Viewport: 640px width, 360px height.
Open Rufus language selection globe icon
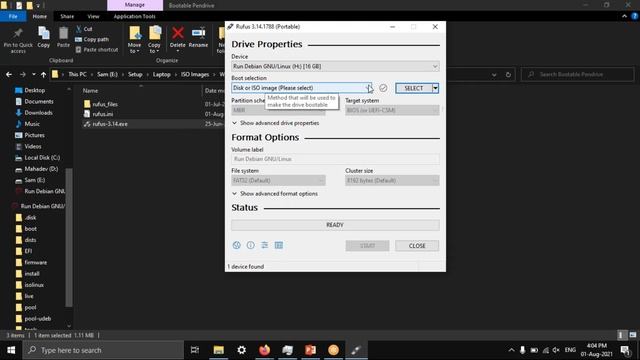tap(236, 245)
